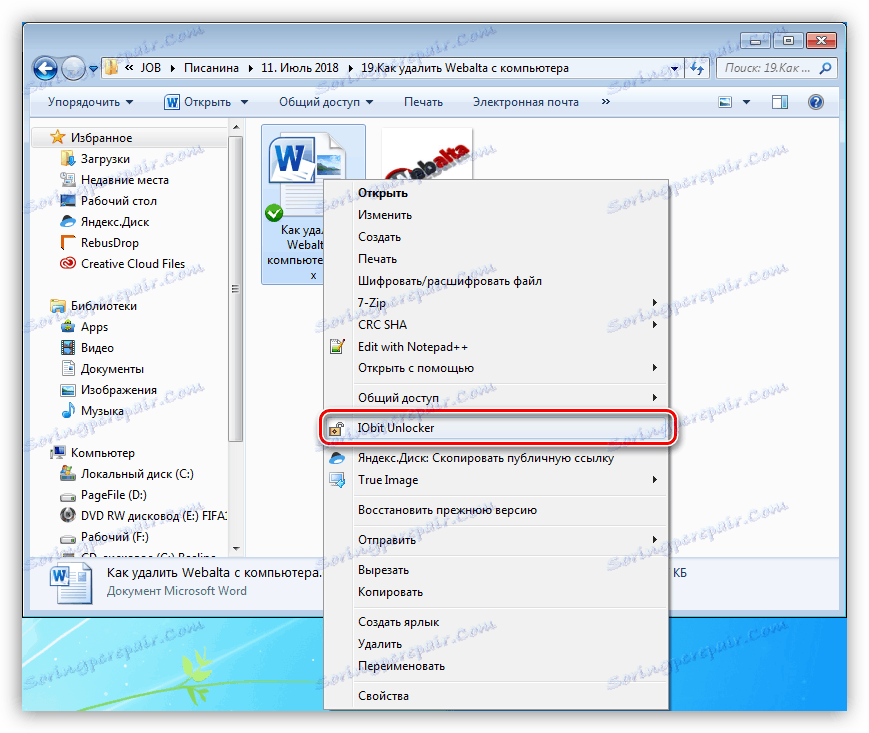
Task: Open the Общий доступ toolbar dropdown
Action: click(x=326, y=102)
